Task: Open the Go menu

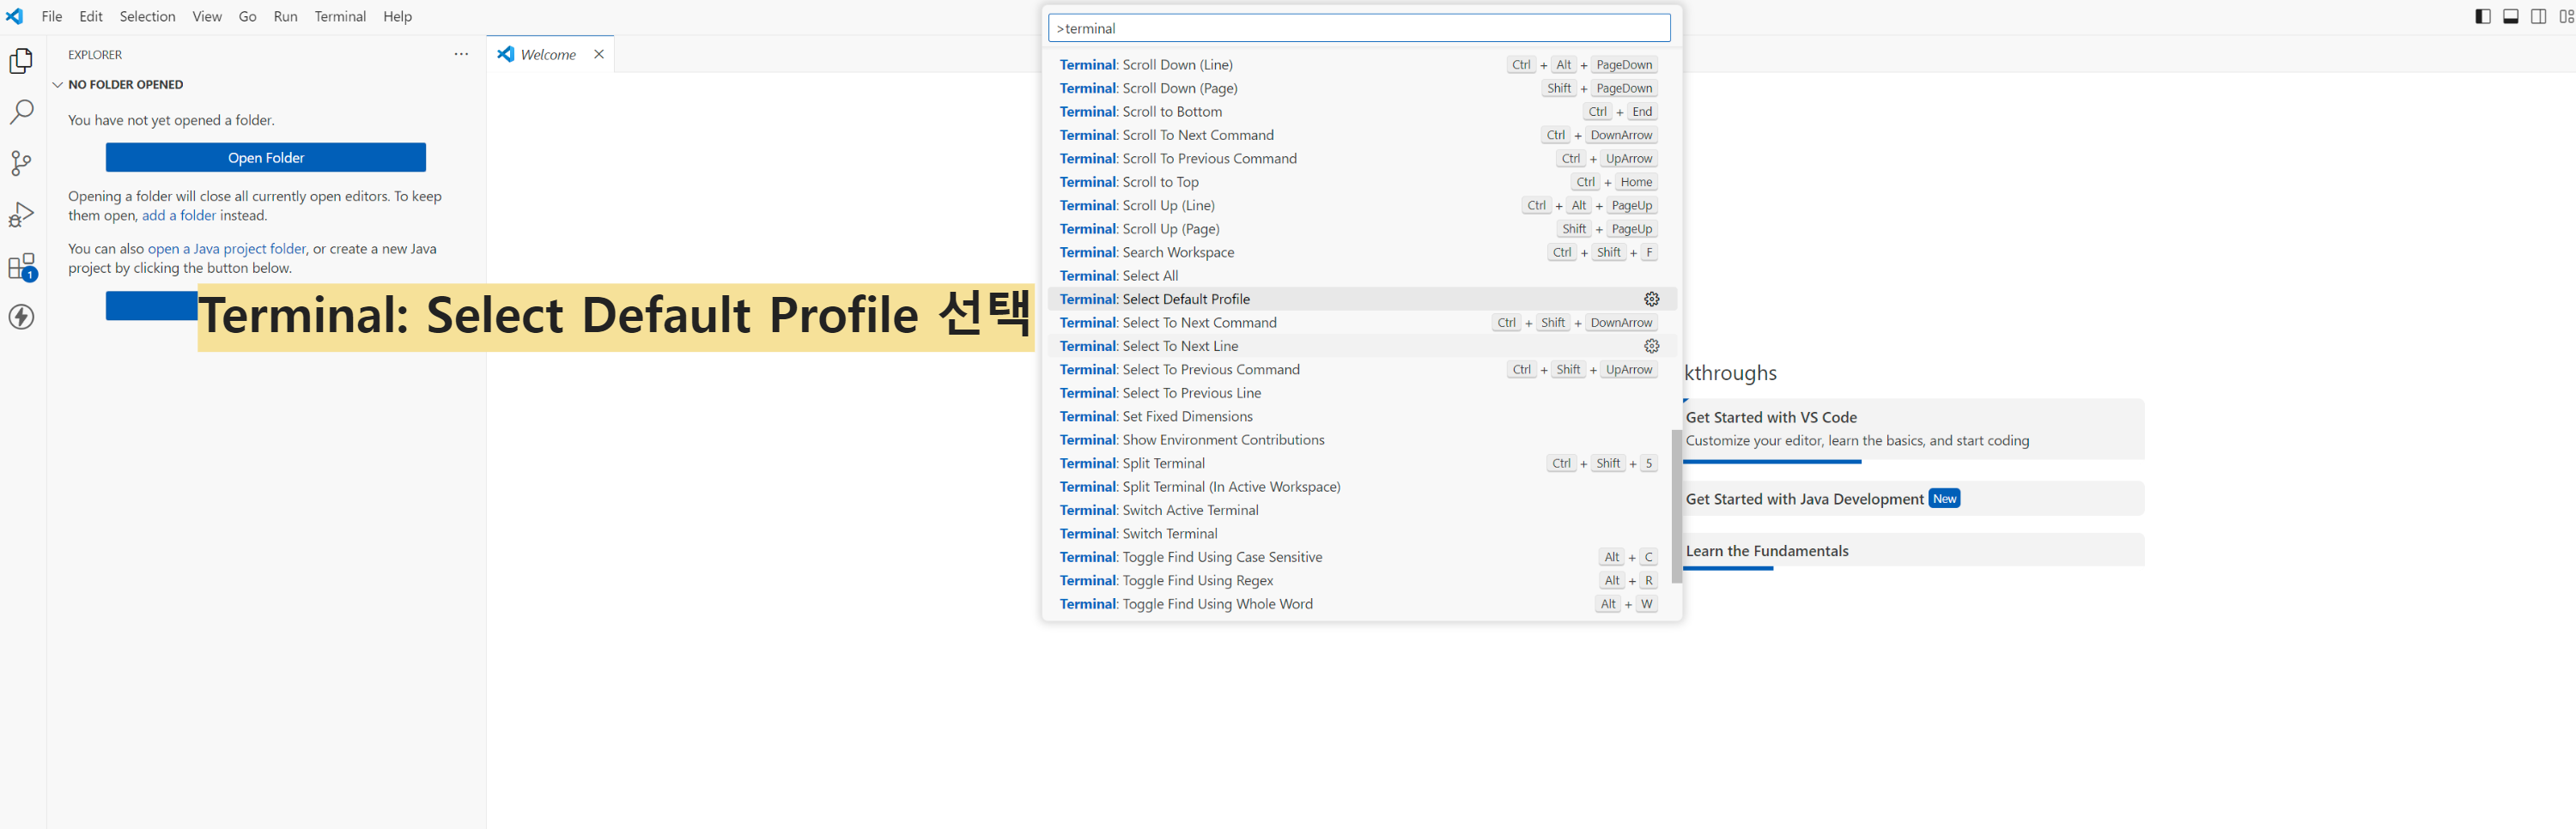Action: click(248, 16)
